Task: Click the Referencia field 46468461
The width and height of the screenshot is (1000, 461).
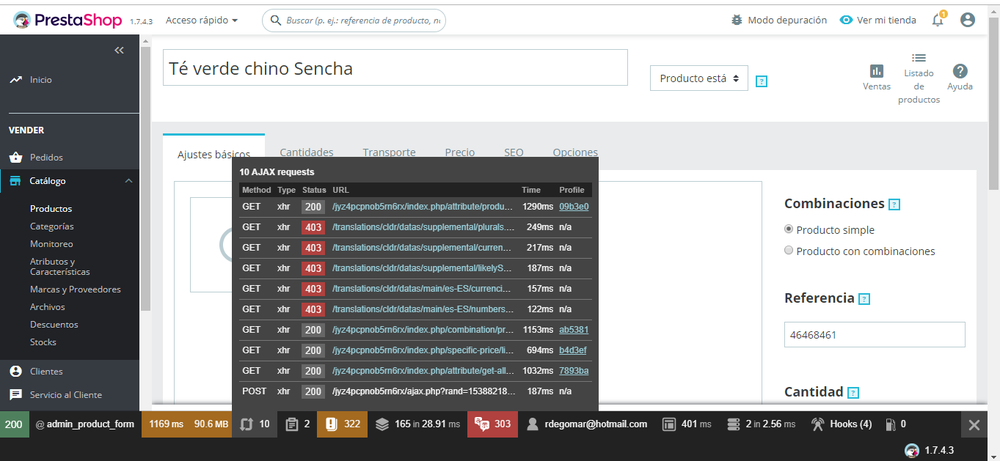Action: tap(874, 335)
